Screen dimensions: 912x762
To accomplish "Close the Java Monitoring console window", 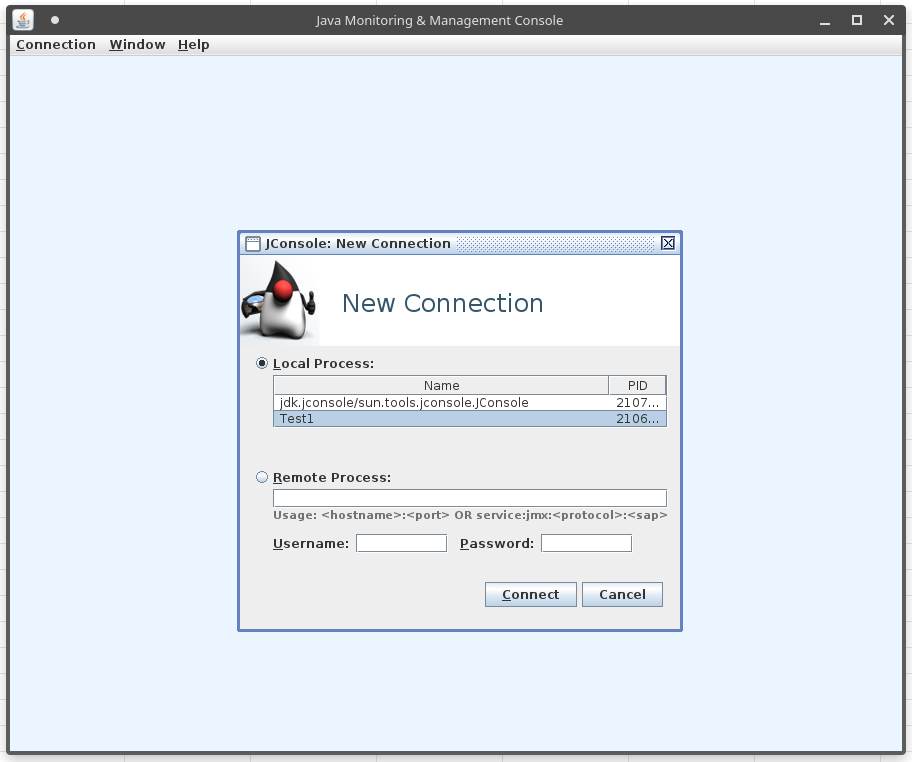I will (x=889, y=20).
